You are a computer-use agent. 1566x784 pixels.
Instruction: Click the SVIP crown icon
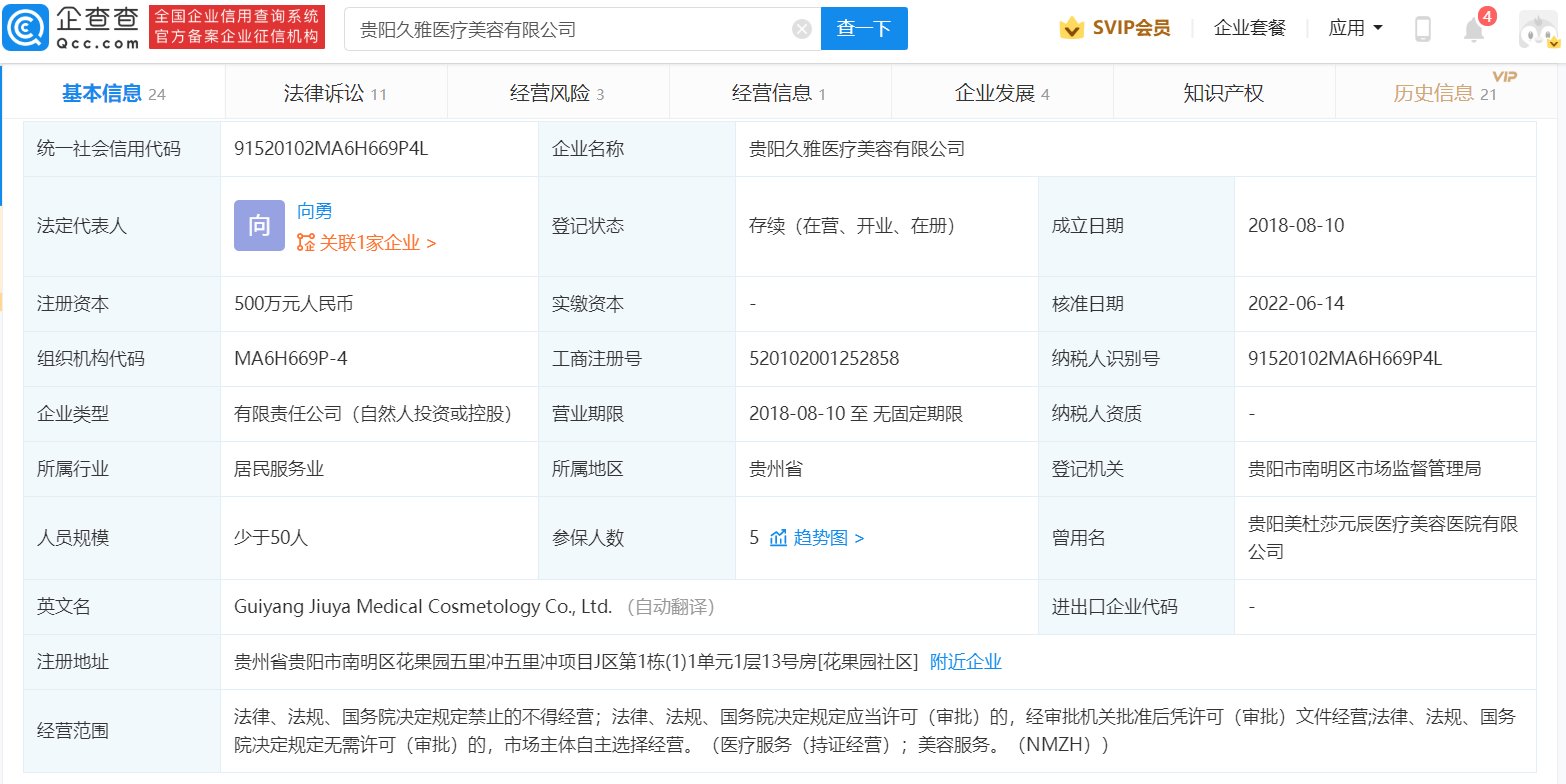[1073, 28]
